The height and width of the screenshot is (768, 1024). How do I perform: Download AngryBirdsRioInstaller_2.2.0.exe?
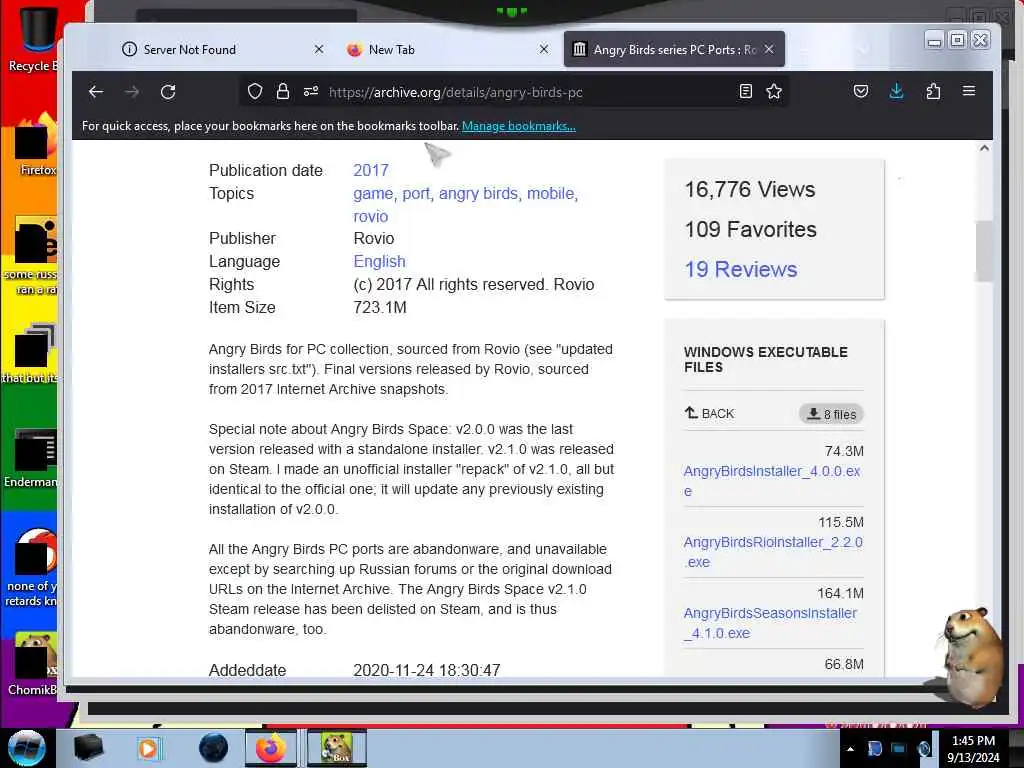pyautogui.click(x=773, y=552)
